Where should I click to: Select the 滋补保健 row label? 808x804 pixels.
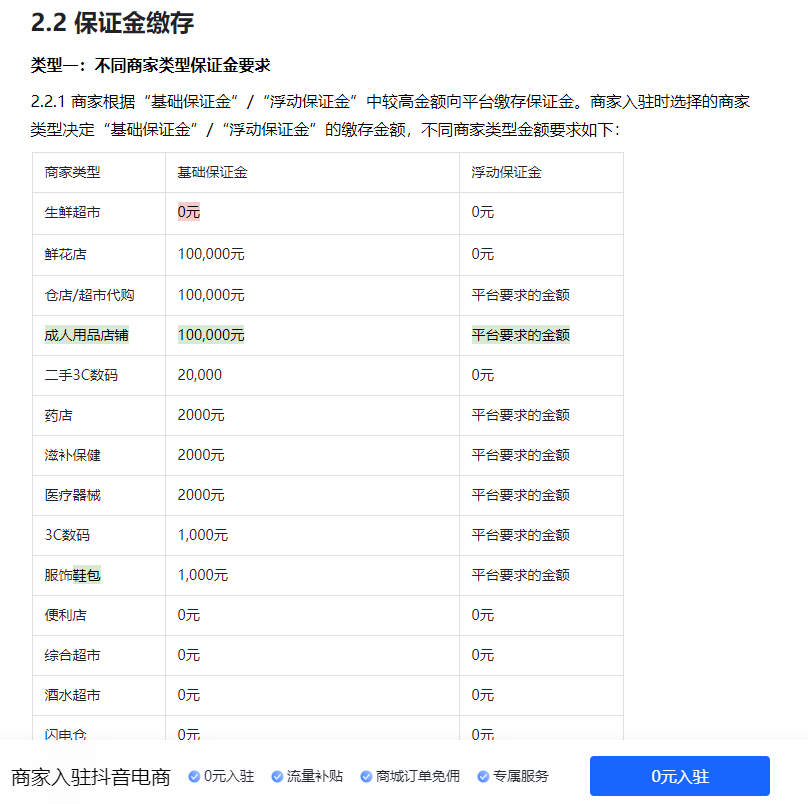pyautogui.click(x=72, y=455)
